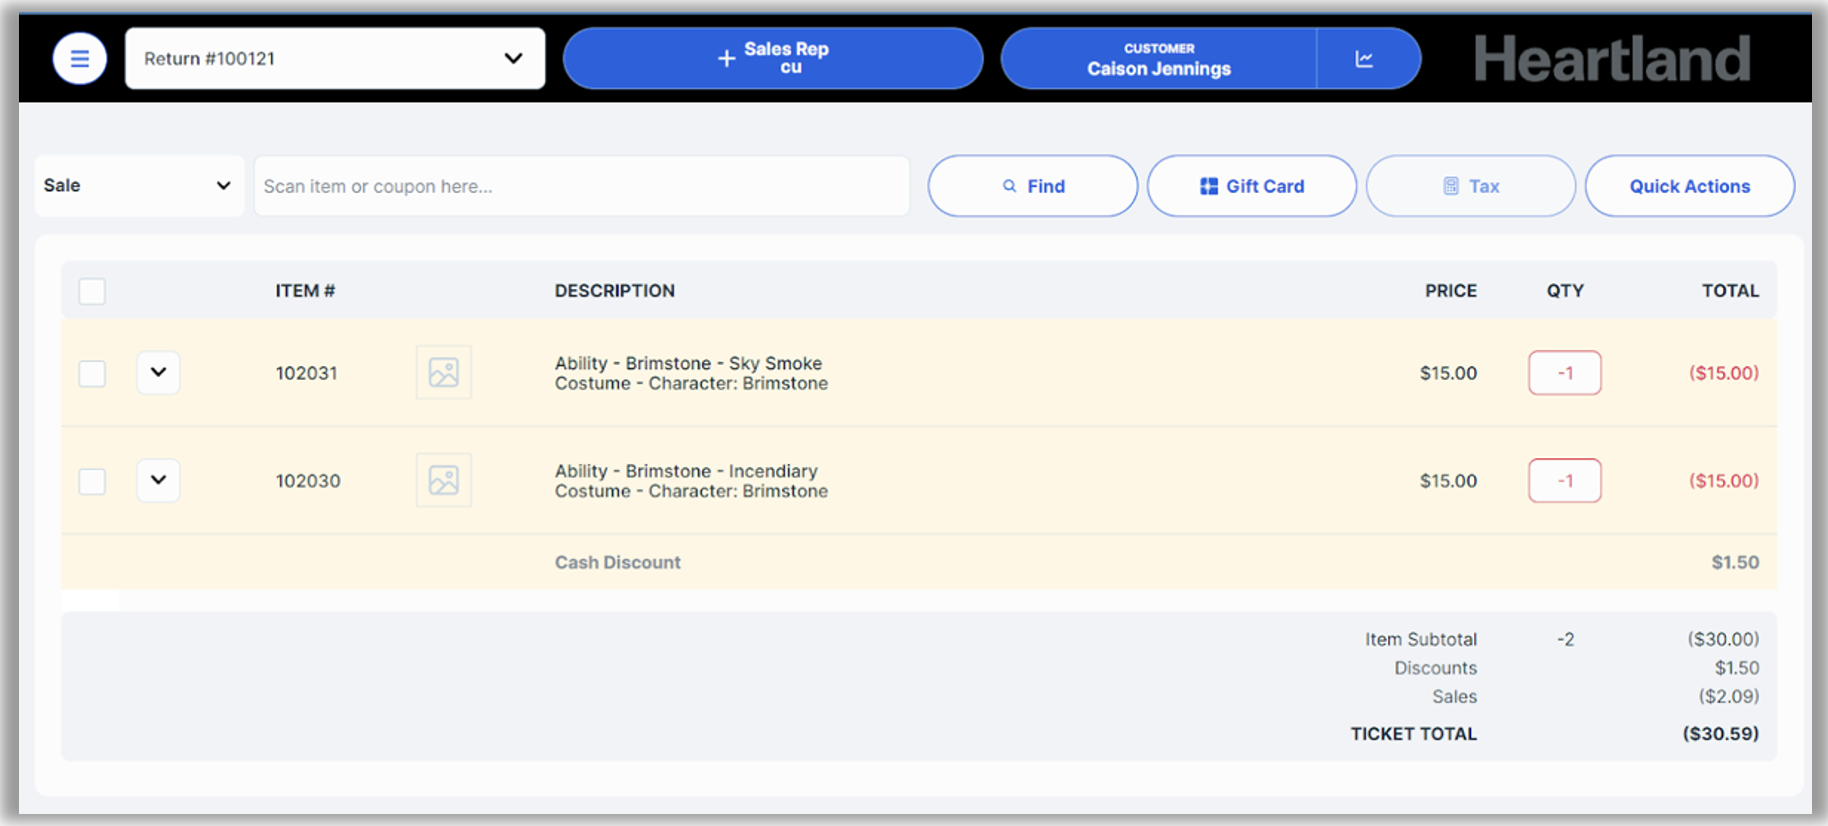Screen dimensions: 1828x826
Task: Click image placeholder for item 102031
Action: click(443, 373)
